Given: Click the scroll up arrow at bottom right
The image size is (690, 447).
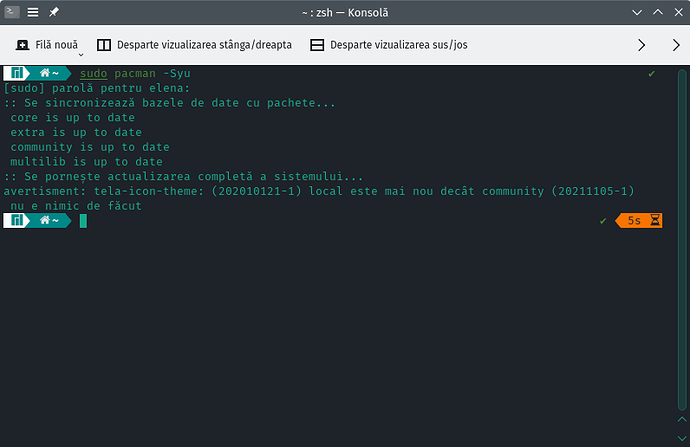Looking at the screenshot, I should [x=682, y=419].
